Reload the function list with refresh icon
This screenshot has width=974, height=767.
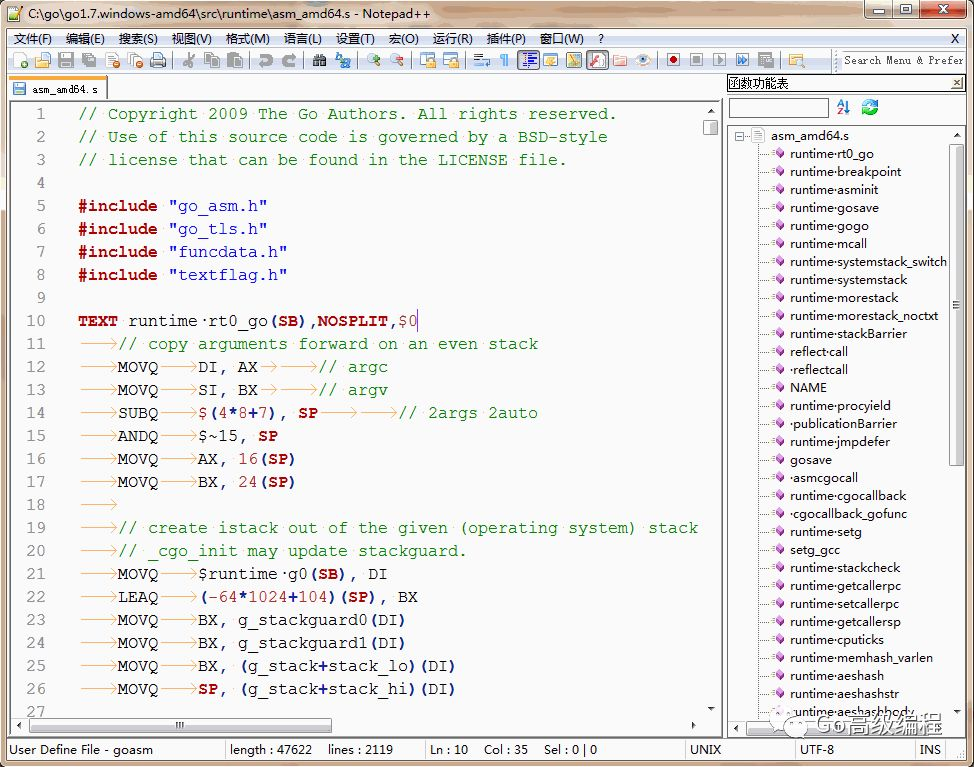[870, 108]
